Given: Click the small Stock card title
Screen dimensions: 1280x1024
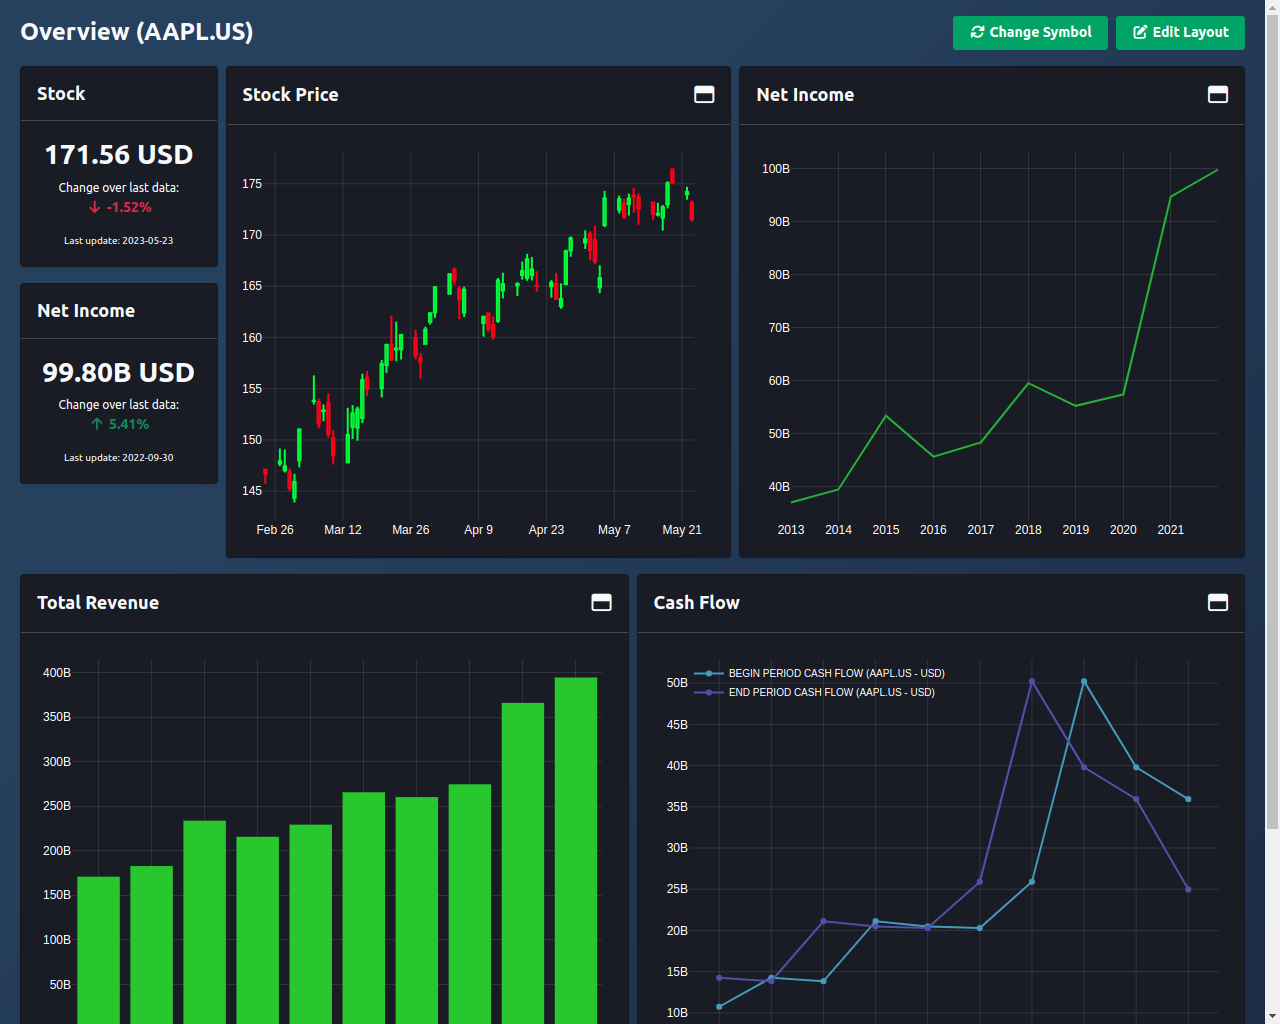Looking at the screenshot, I should [x=61, y=93].
